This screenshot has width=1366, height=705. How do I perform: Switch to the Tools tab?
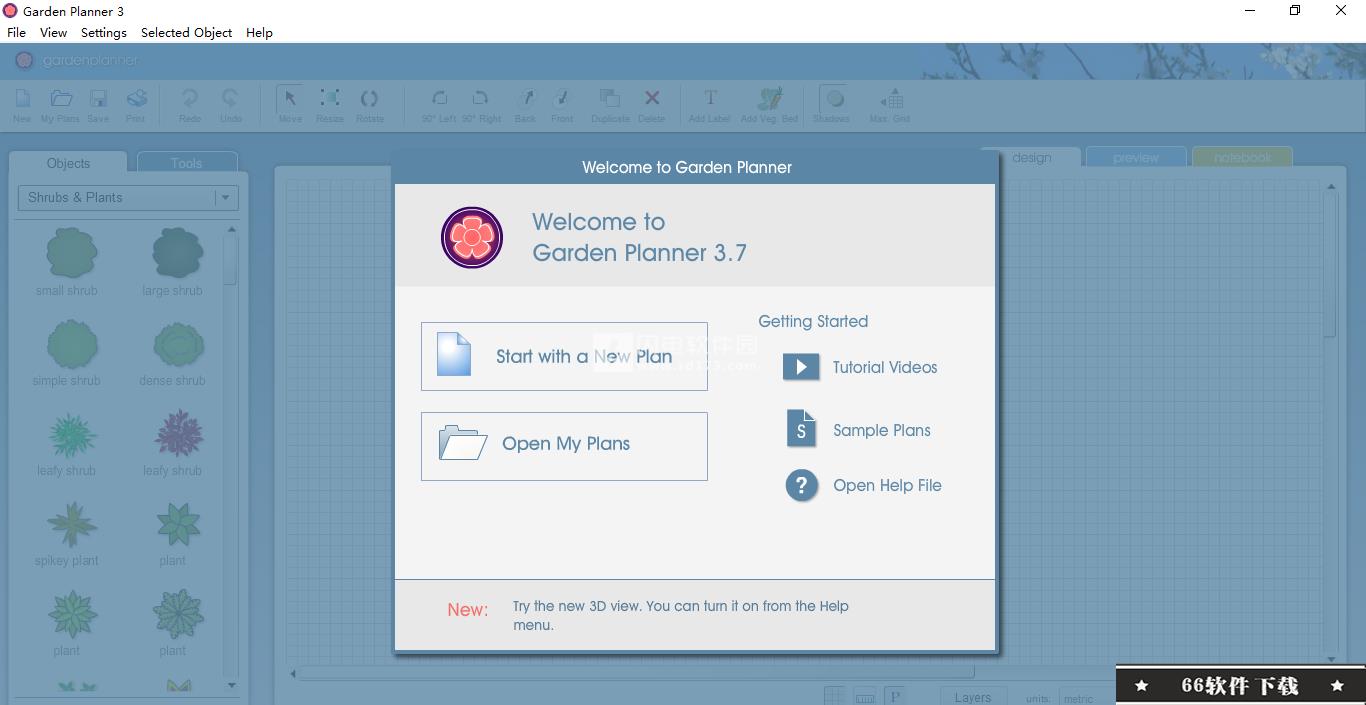[x=186, y=163]
